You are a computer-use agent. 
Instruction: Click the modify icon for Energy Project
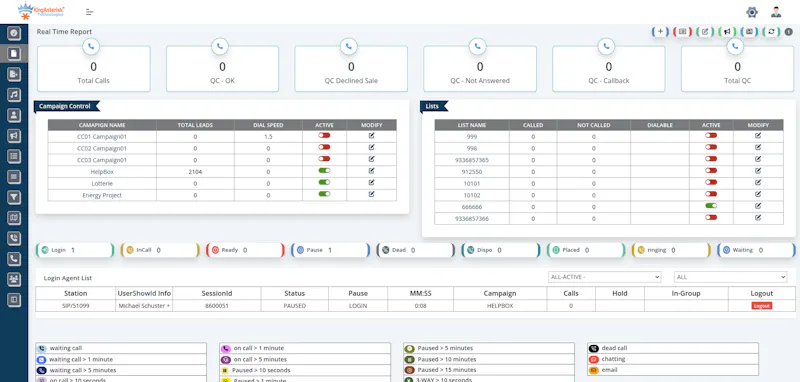[x=371, y=194]
